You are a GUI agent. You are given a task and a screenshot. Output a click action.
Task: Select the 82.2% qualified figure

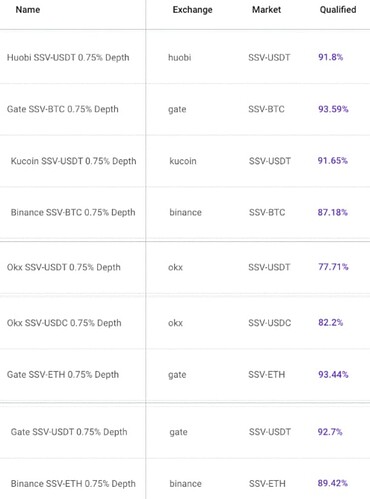(330, 322)
